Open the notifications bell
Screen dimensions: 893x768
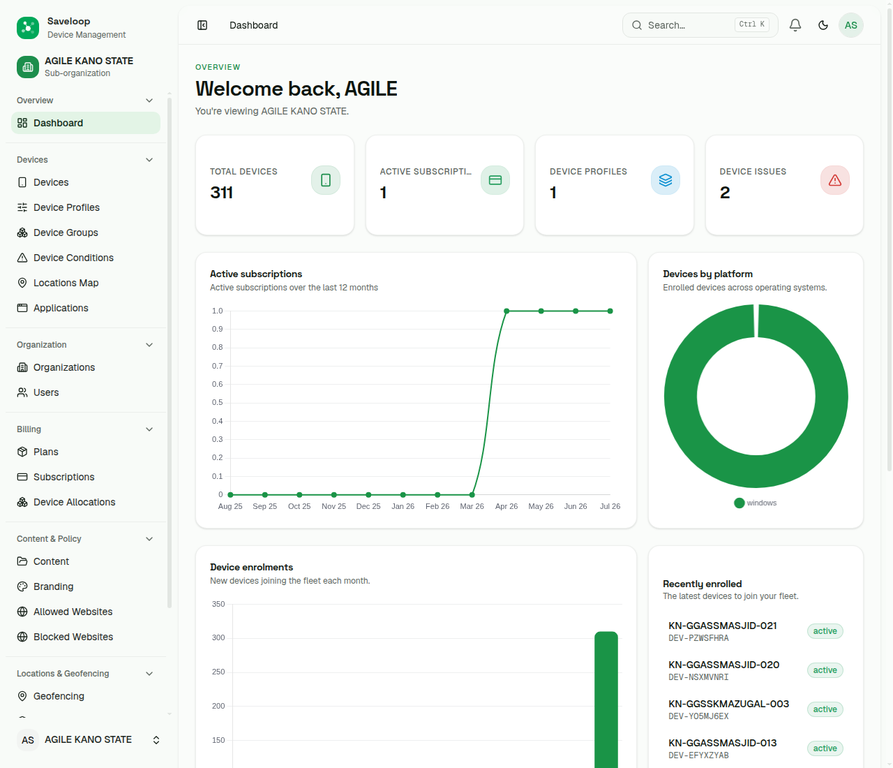[795, 25]
